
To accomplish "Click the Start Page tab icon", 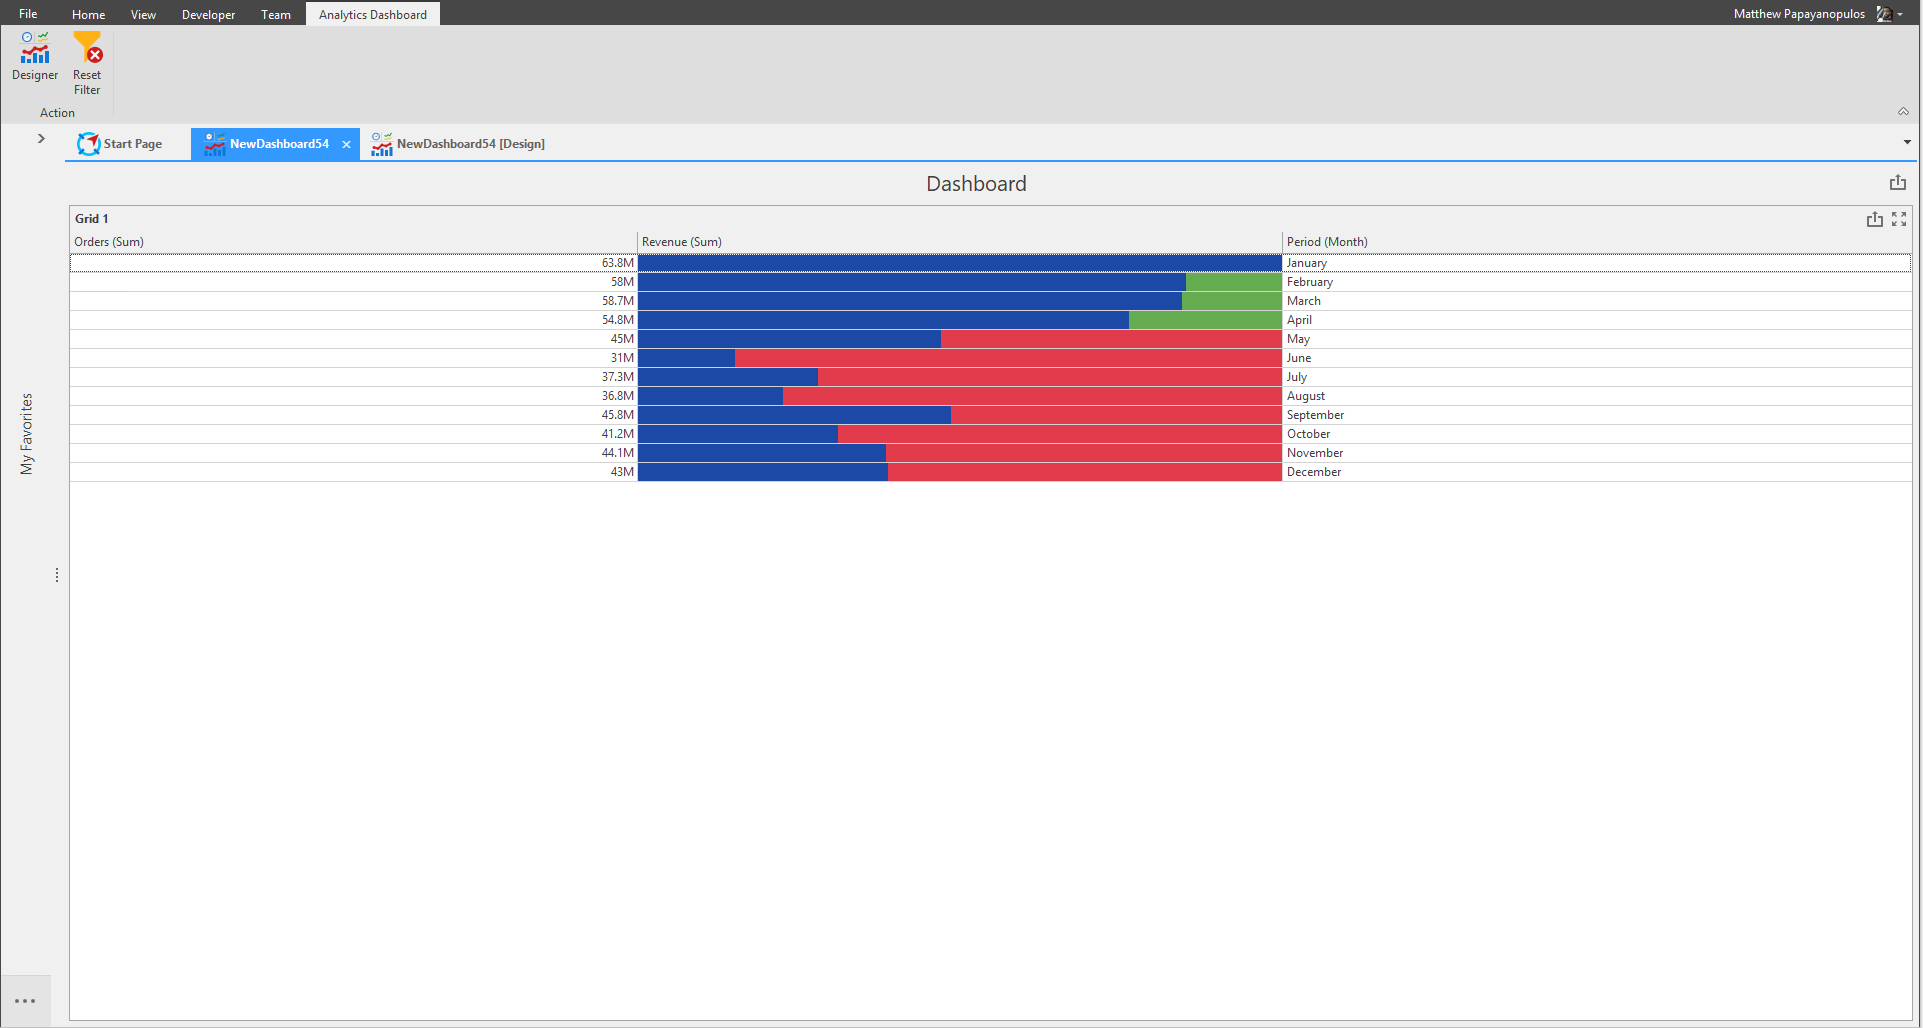I will 88,144.
